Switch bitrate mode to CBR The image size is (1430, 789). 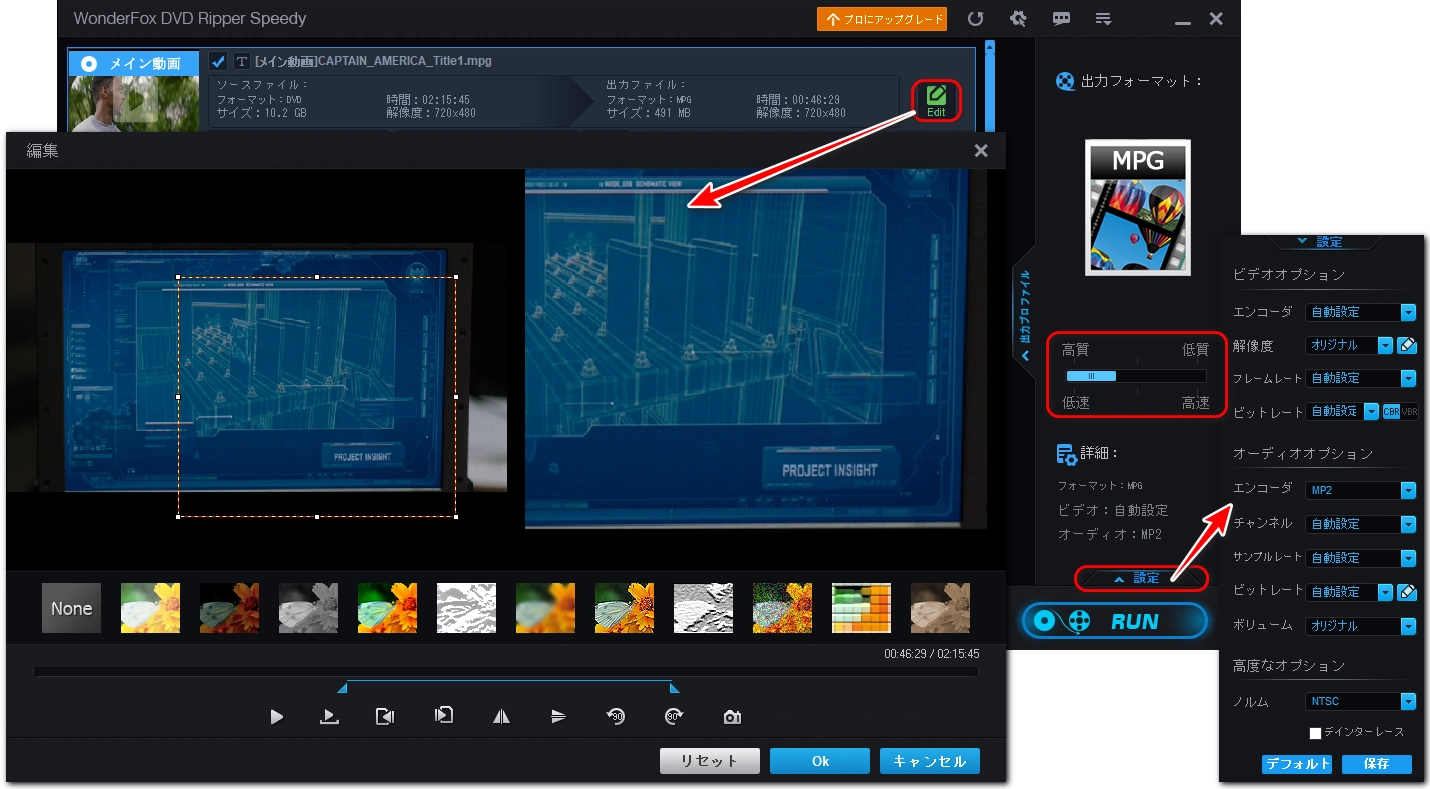coord(1390,411)
